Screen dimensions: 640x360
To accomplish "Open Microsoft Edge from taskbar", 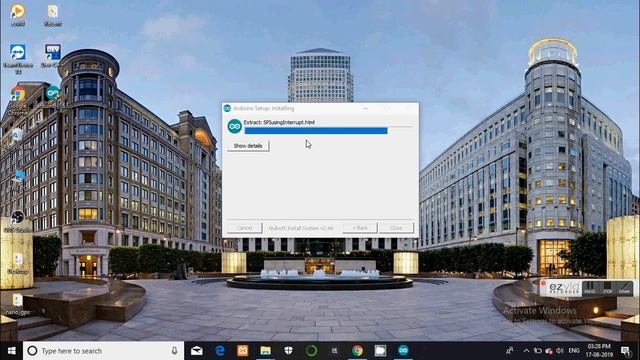I will pos(220,351).
